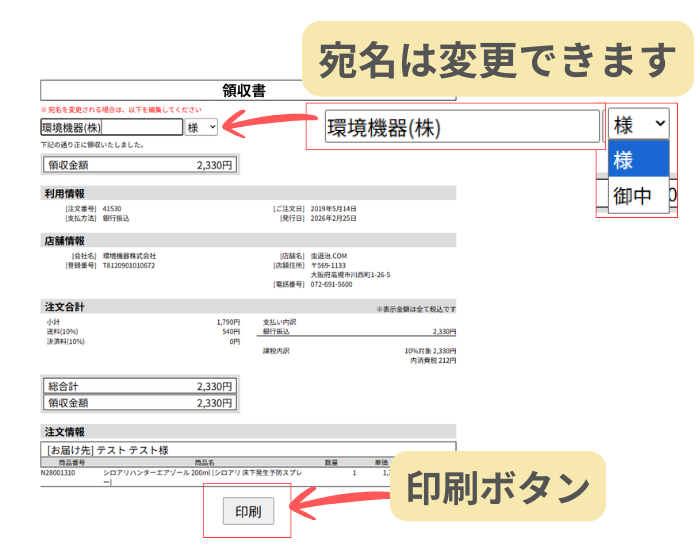Click the order date 2019年5月14日
Viewport: 700px width, 560px height.
[x=333, y=209]
